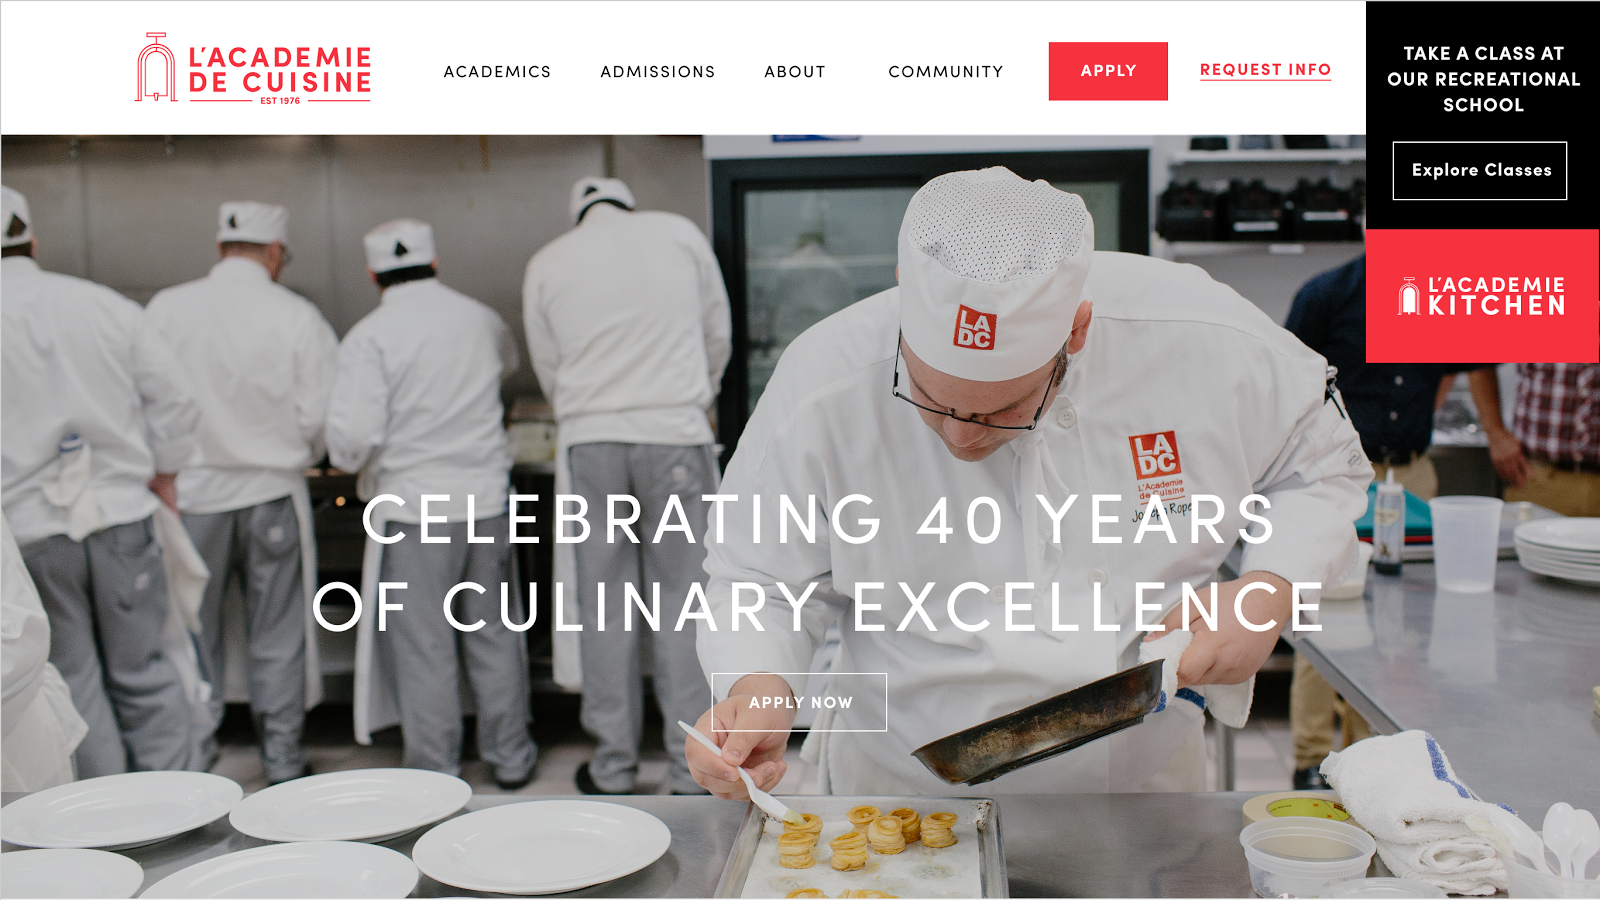The image size is (1600, 900).
Task: Go to the About section
Action: (795, 72)
